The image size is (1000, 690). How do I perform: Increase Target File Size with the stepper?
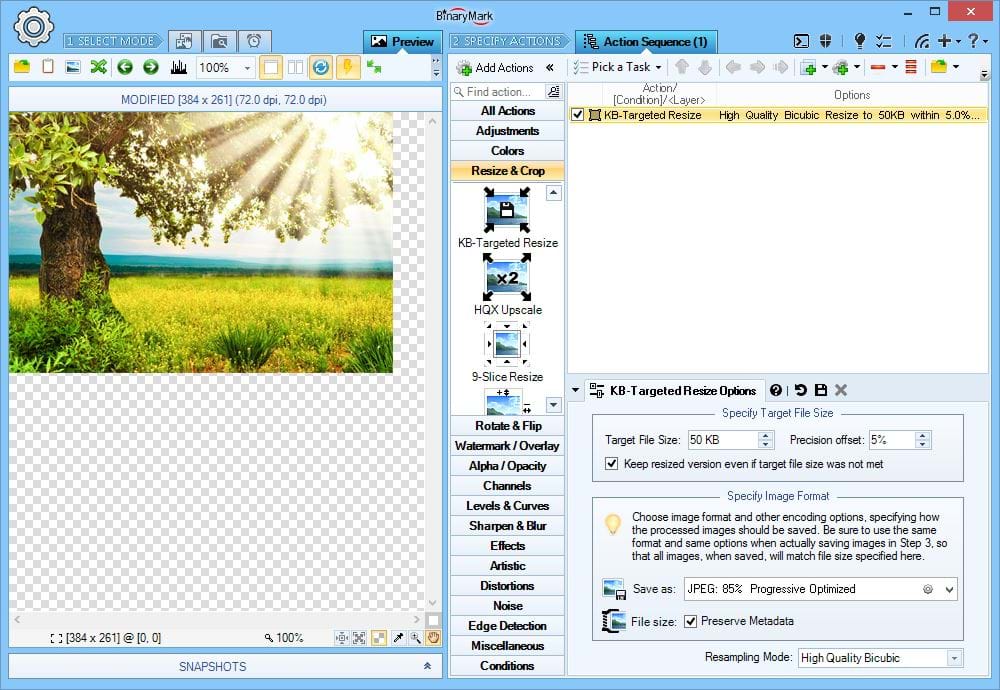[766, 435]
